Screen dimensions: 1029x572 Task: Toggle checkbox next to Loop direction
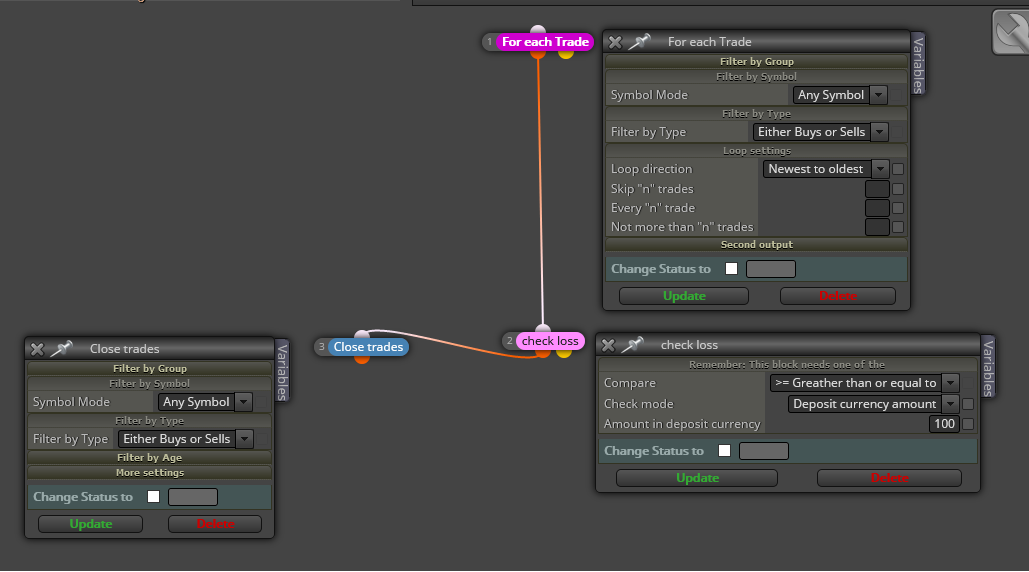pos(898,169)
